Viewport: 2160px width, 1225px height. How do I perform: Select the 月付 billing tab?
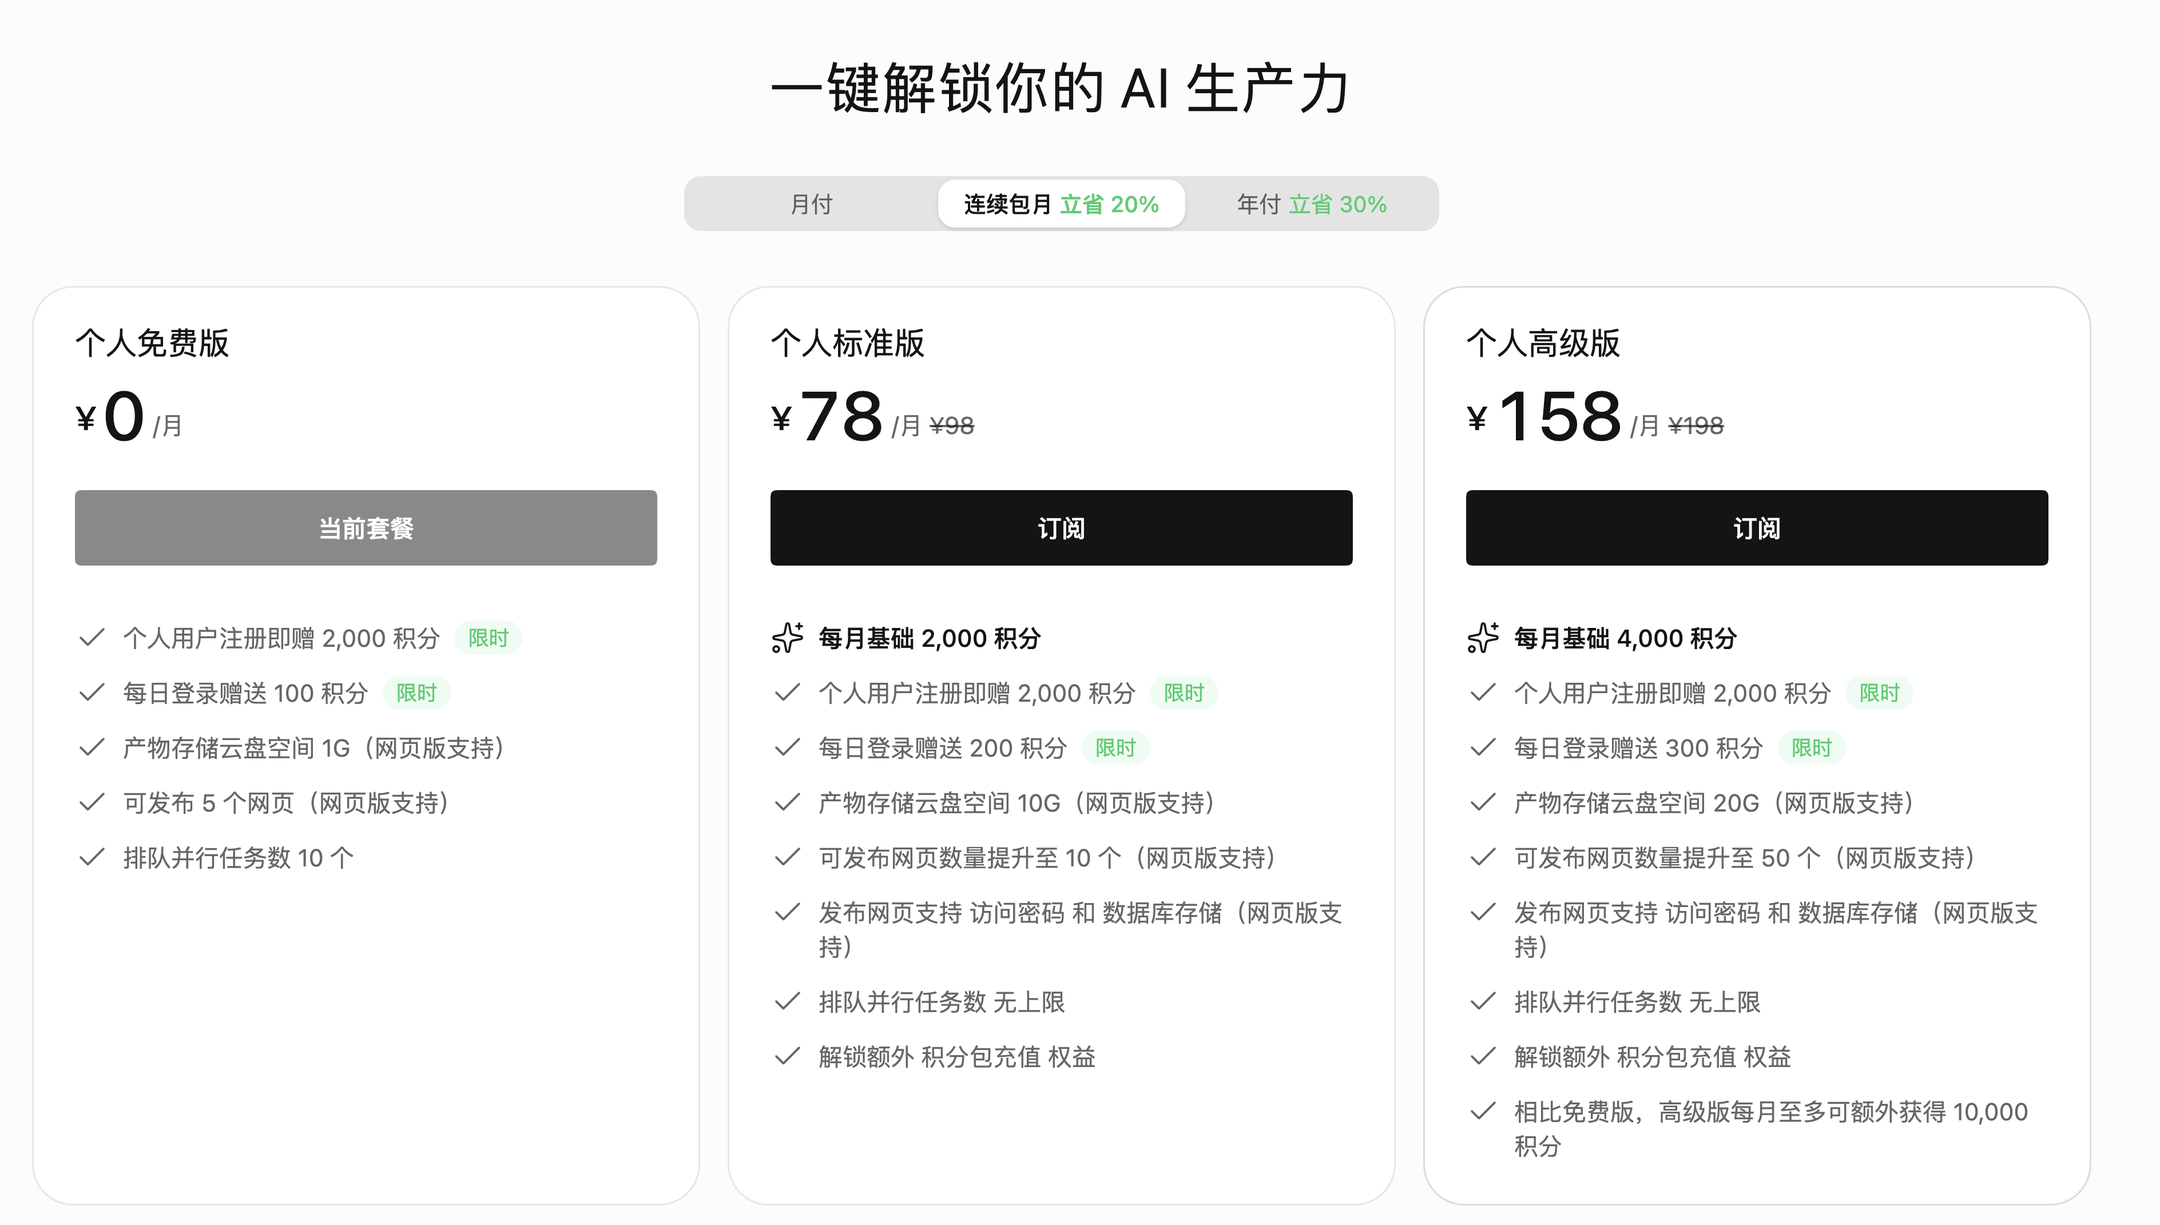[x=811, y=204]
